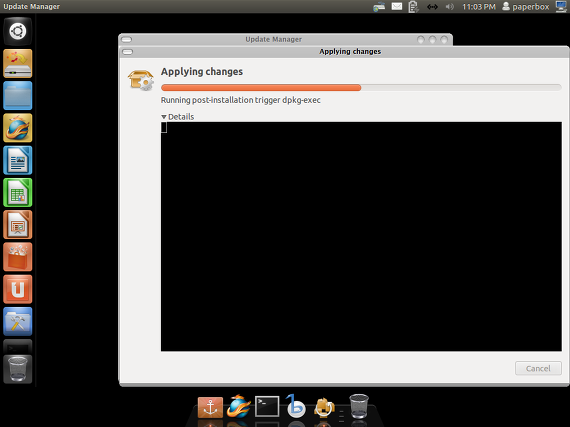The height and width of the screenshot is (427, 570).
Task: Click the partially hidden terminal launcher icon
Action: click(17, 346)
